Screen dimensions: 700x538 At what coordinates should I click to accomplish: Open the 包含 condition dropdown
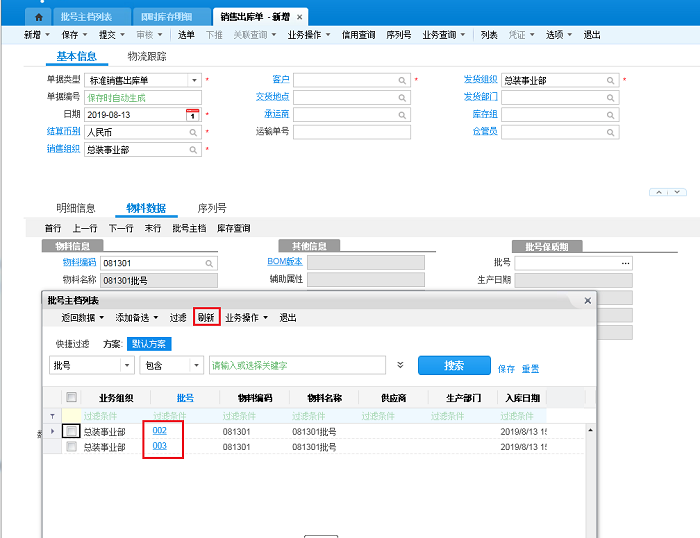coord(196,366)
